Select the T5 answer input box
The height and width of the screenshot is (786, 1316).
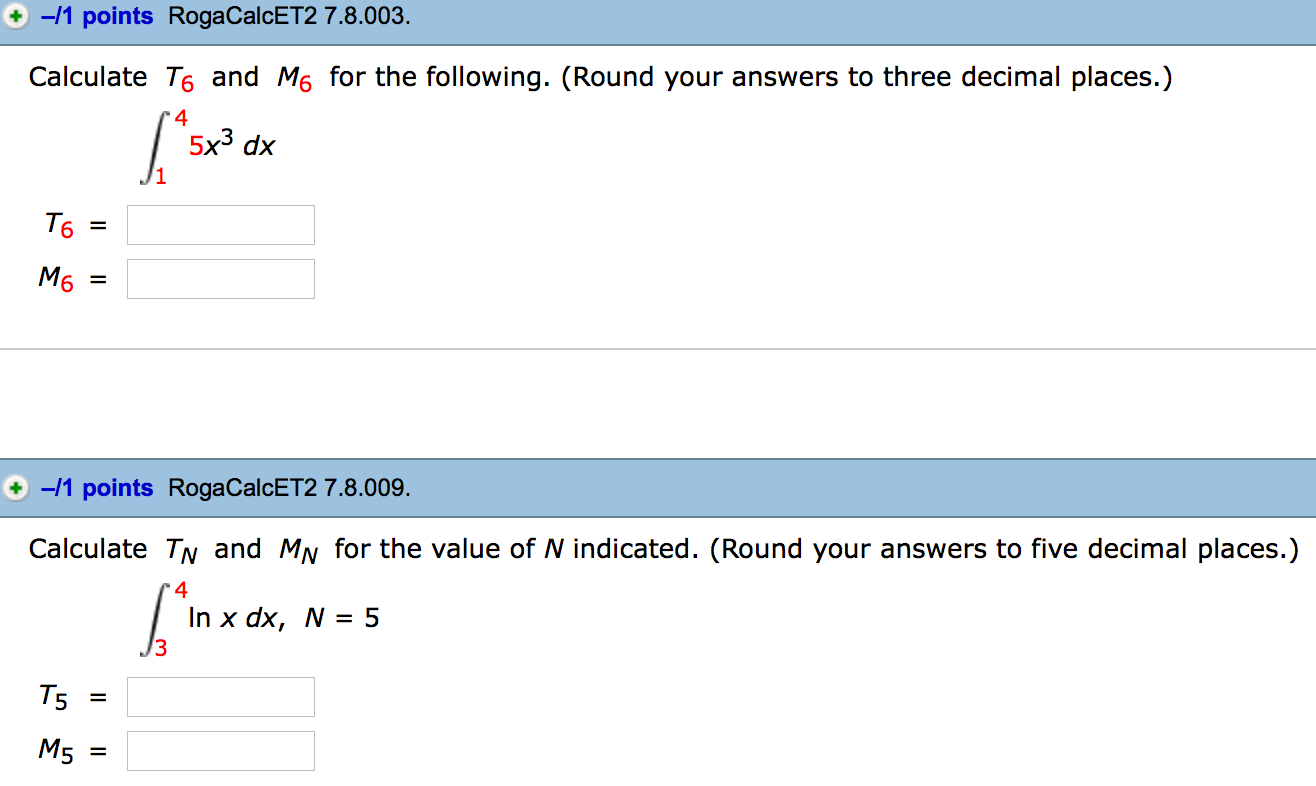[220, 696]
